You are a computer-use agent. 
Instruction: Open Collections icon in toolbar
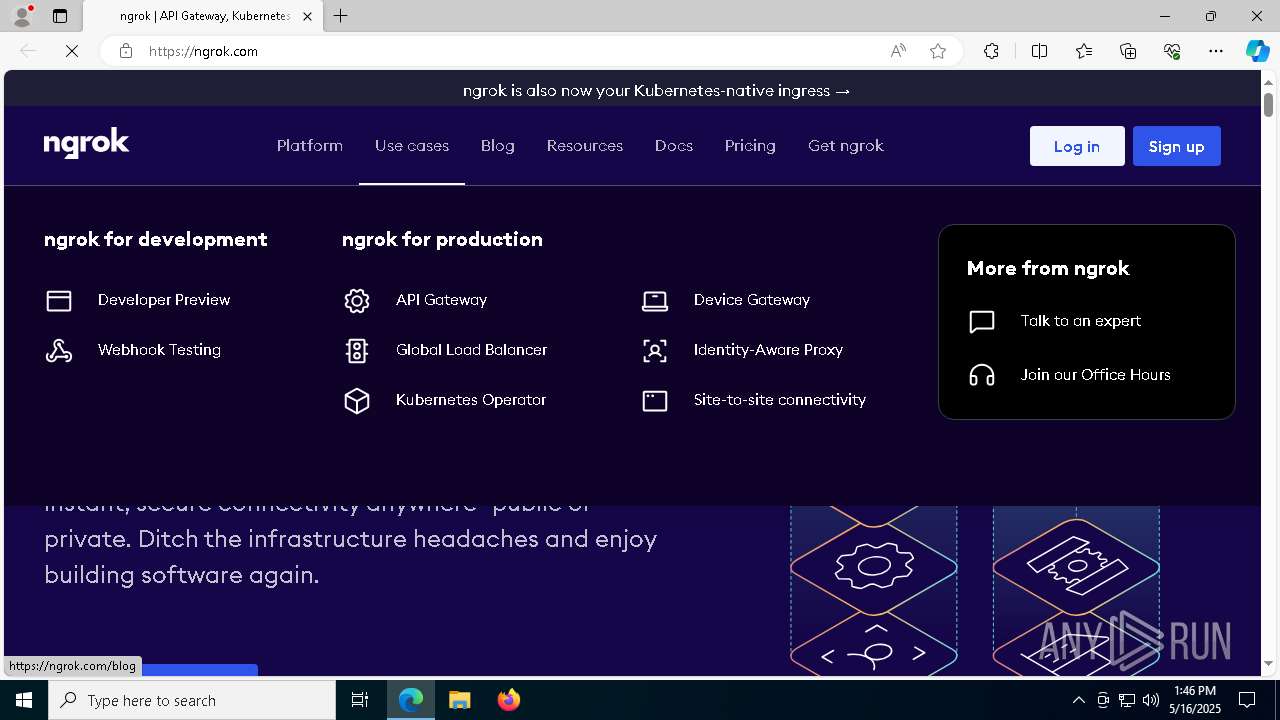point(1128,51)
